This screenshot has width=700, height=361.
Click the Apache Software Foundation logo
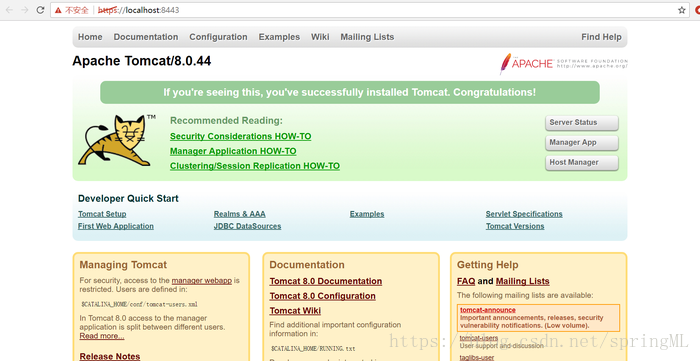[563, 63]
